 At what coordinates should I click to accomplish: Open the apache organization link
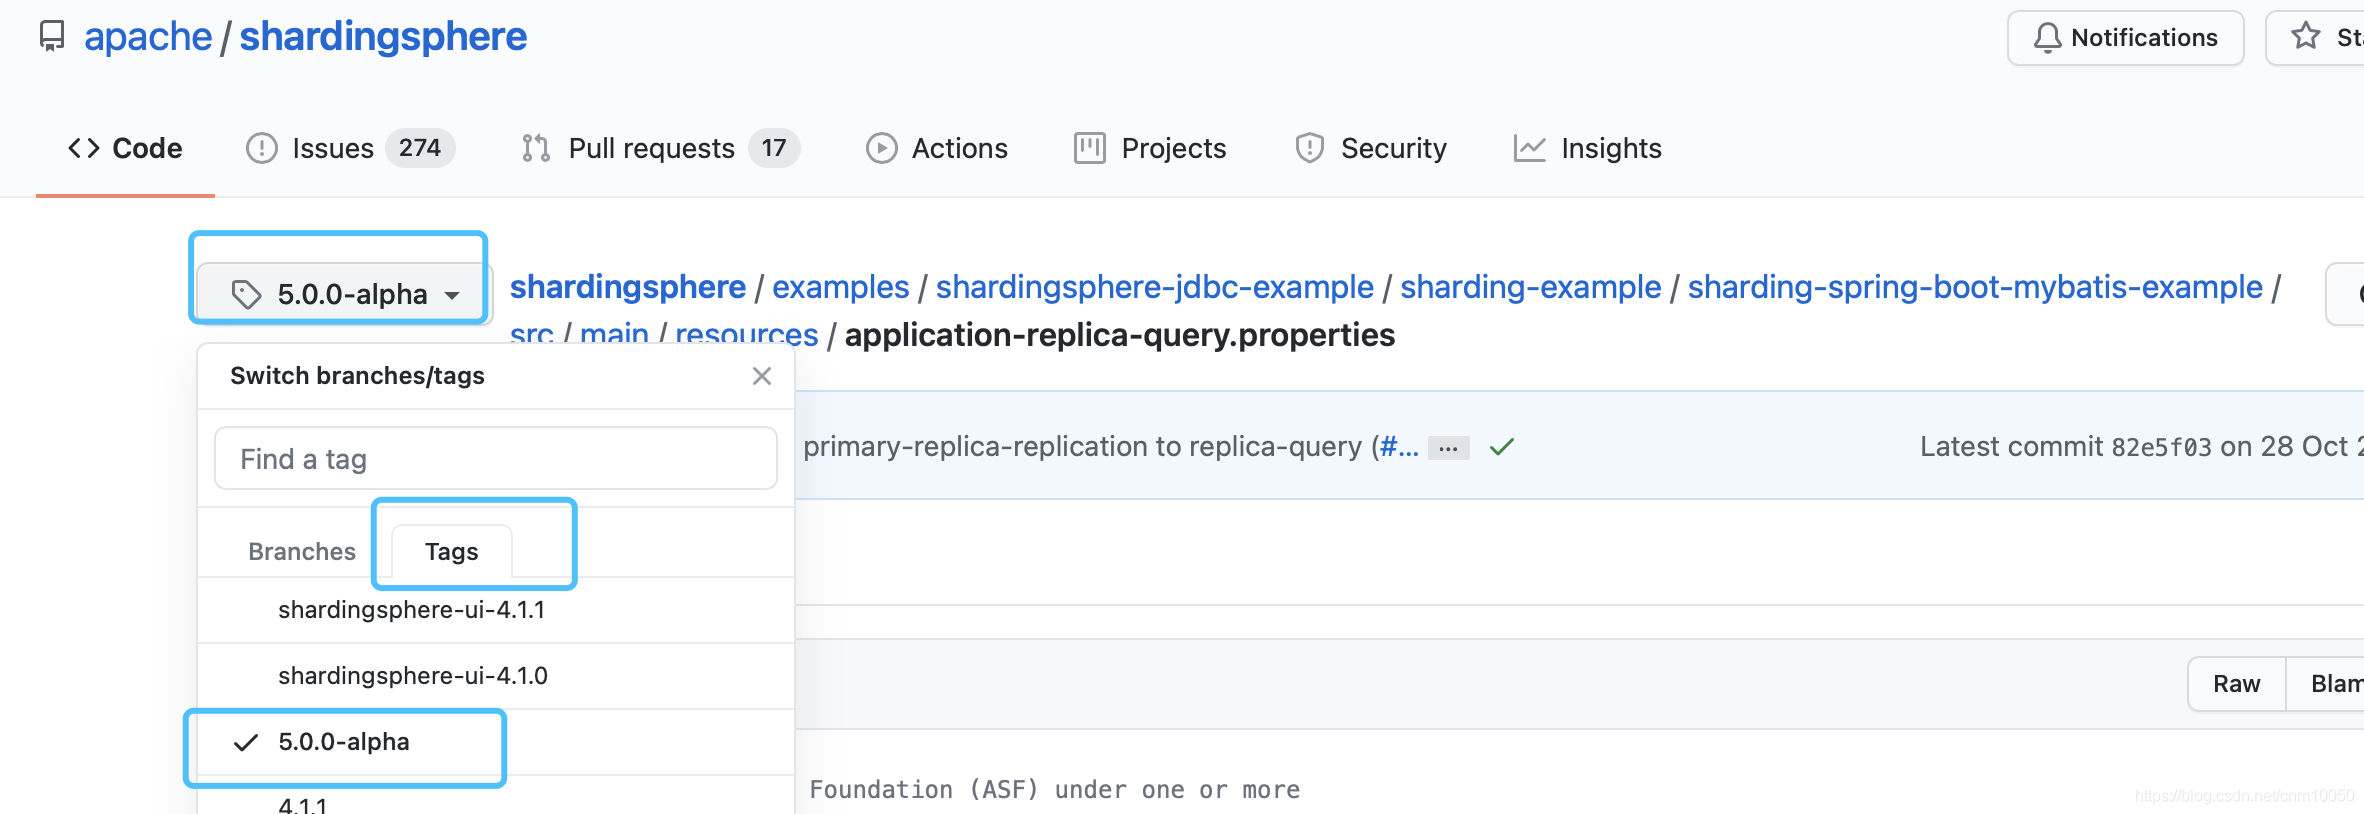(x=148, y=37)
